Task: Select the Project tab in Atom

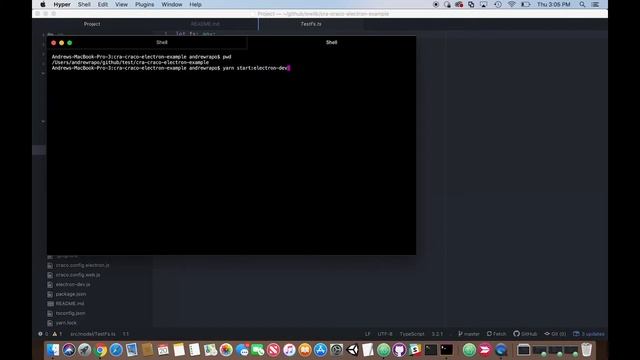Action: (92, 24)
